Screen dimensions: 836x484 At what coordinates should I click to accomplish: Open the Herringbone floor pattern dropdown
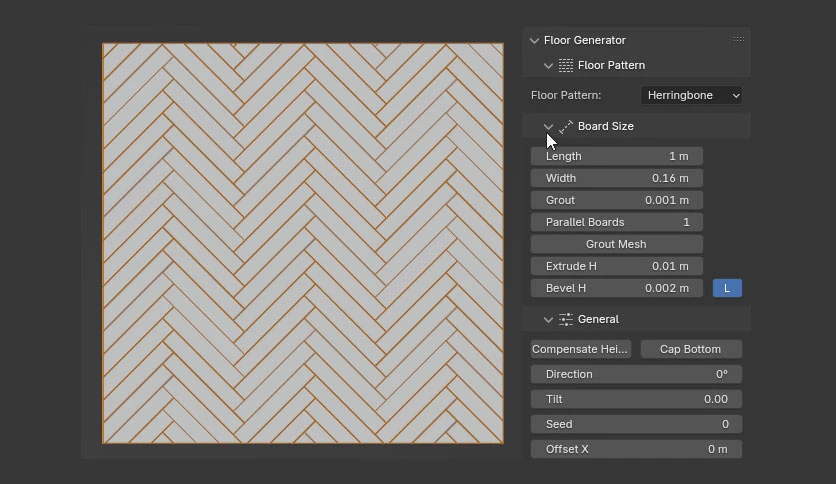pos(691,95)
